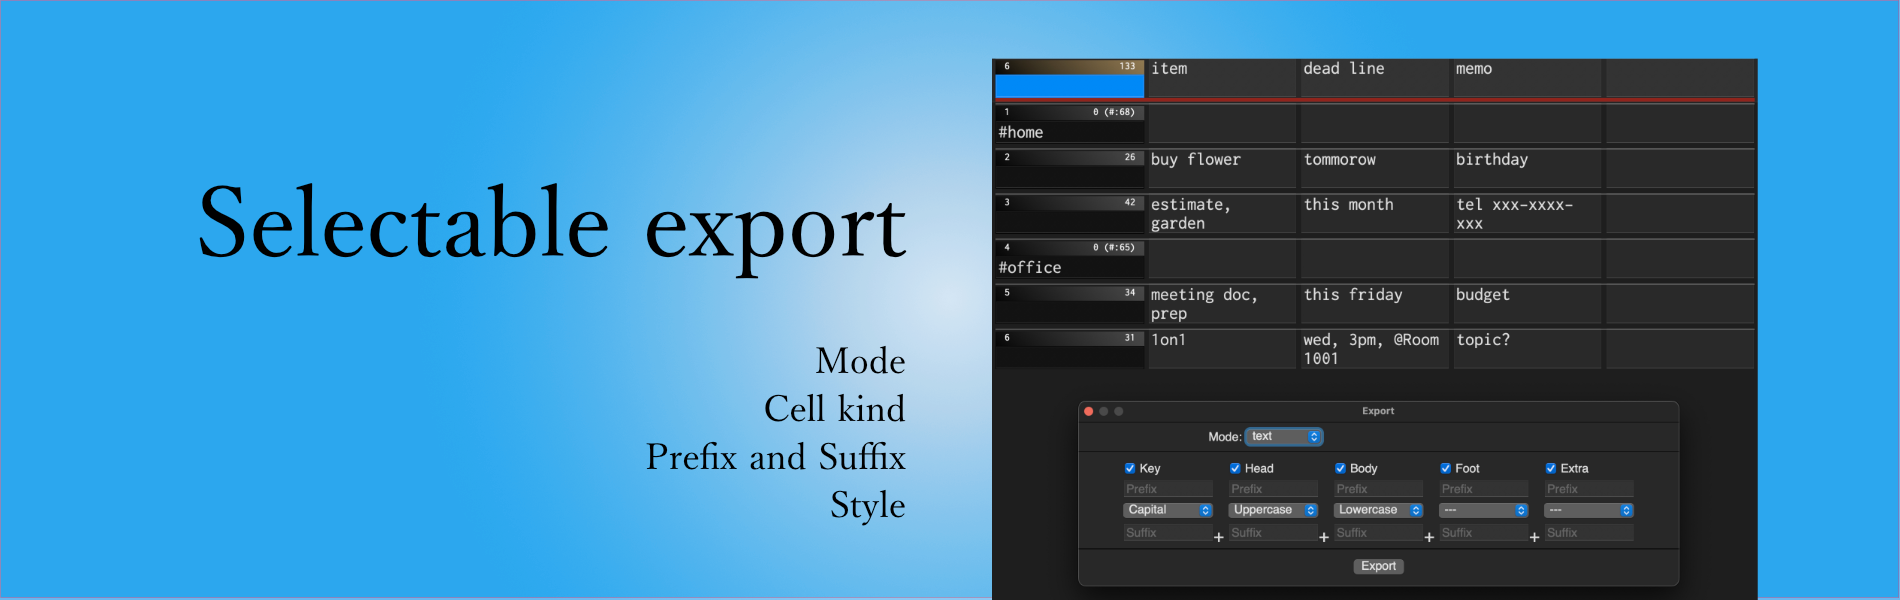This screenshot has width=1900, height=600.
Task: Select the 'dead line' header cell
Action: coord(1374,78)
